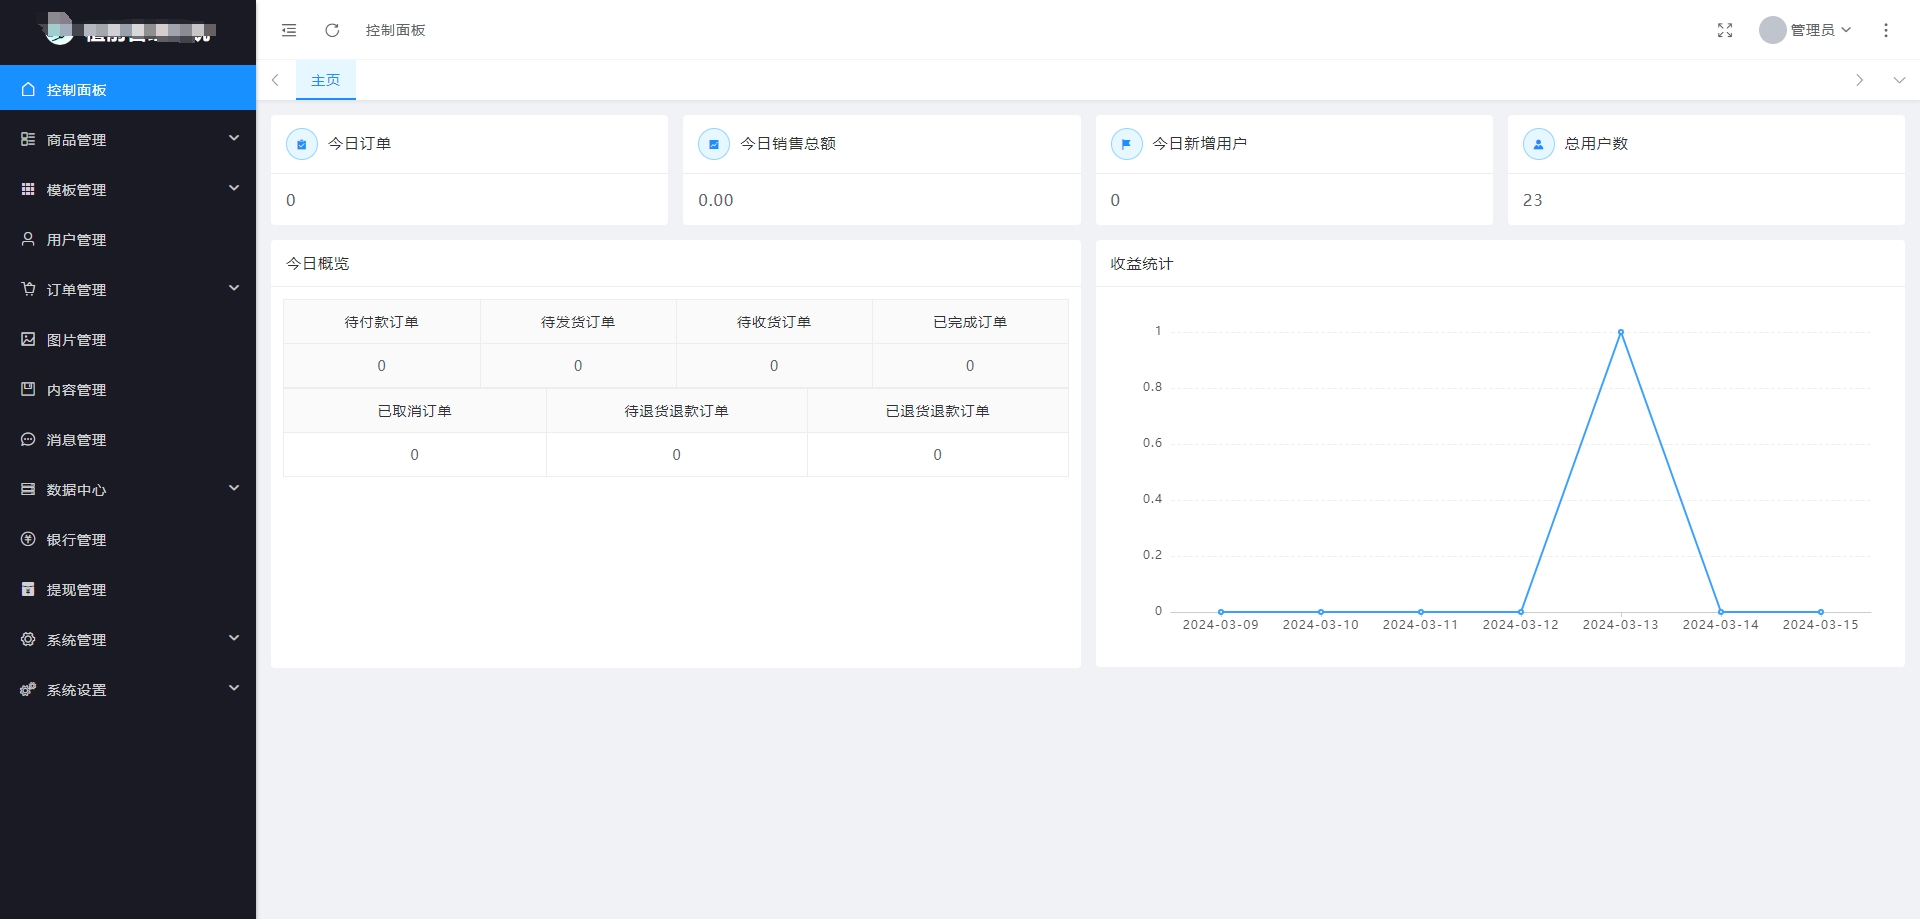This screenshot has height=919, width=1920.
Task: Click the 待收货订单 column header
Action: point(774,322)
